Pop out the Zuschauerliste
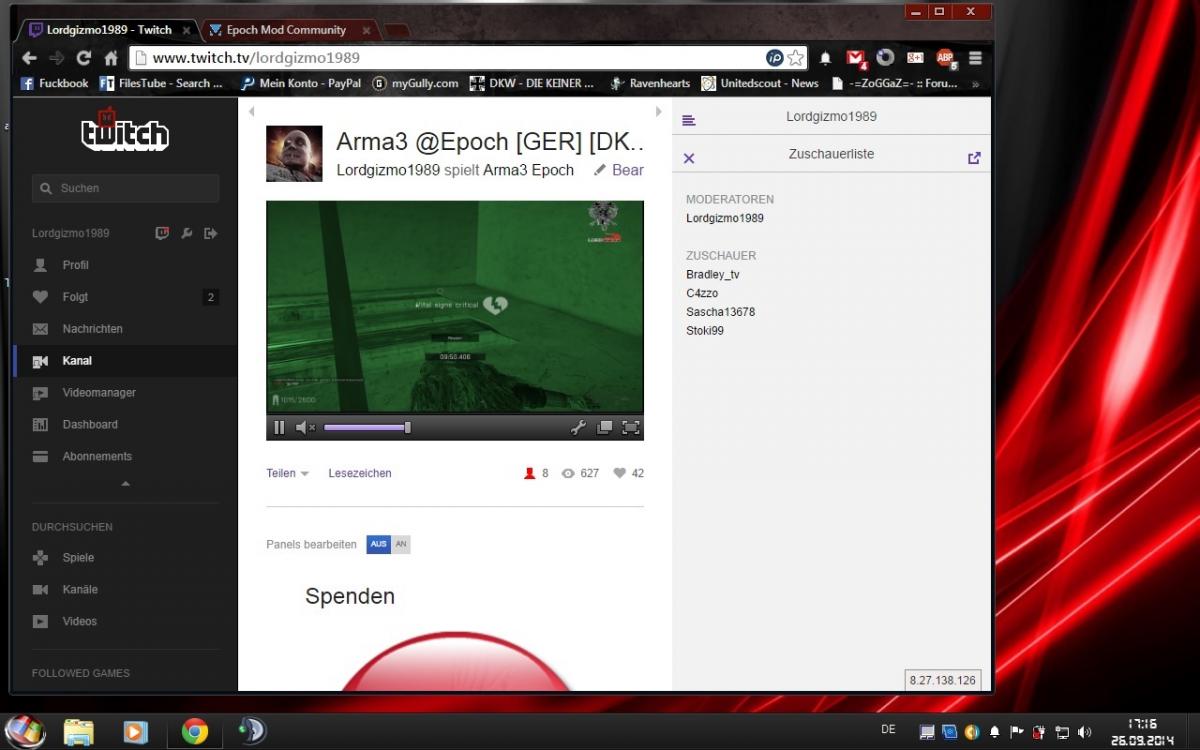The height and width of the screenshot is (750, 1200). click(x=974, y=158)
